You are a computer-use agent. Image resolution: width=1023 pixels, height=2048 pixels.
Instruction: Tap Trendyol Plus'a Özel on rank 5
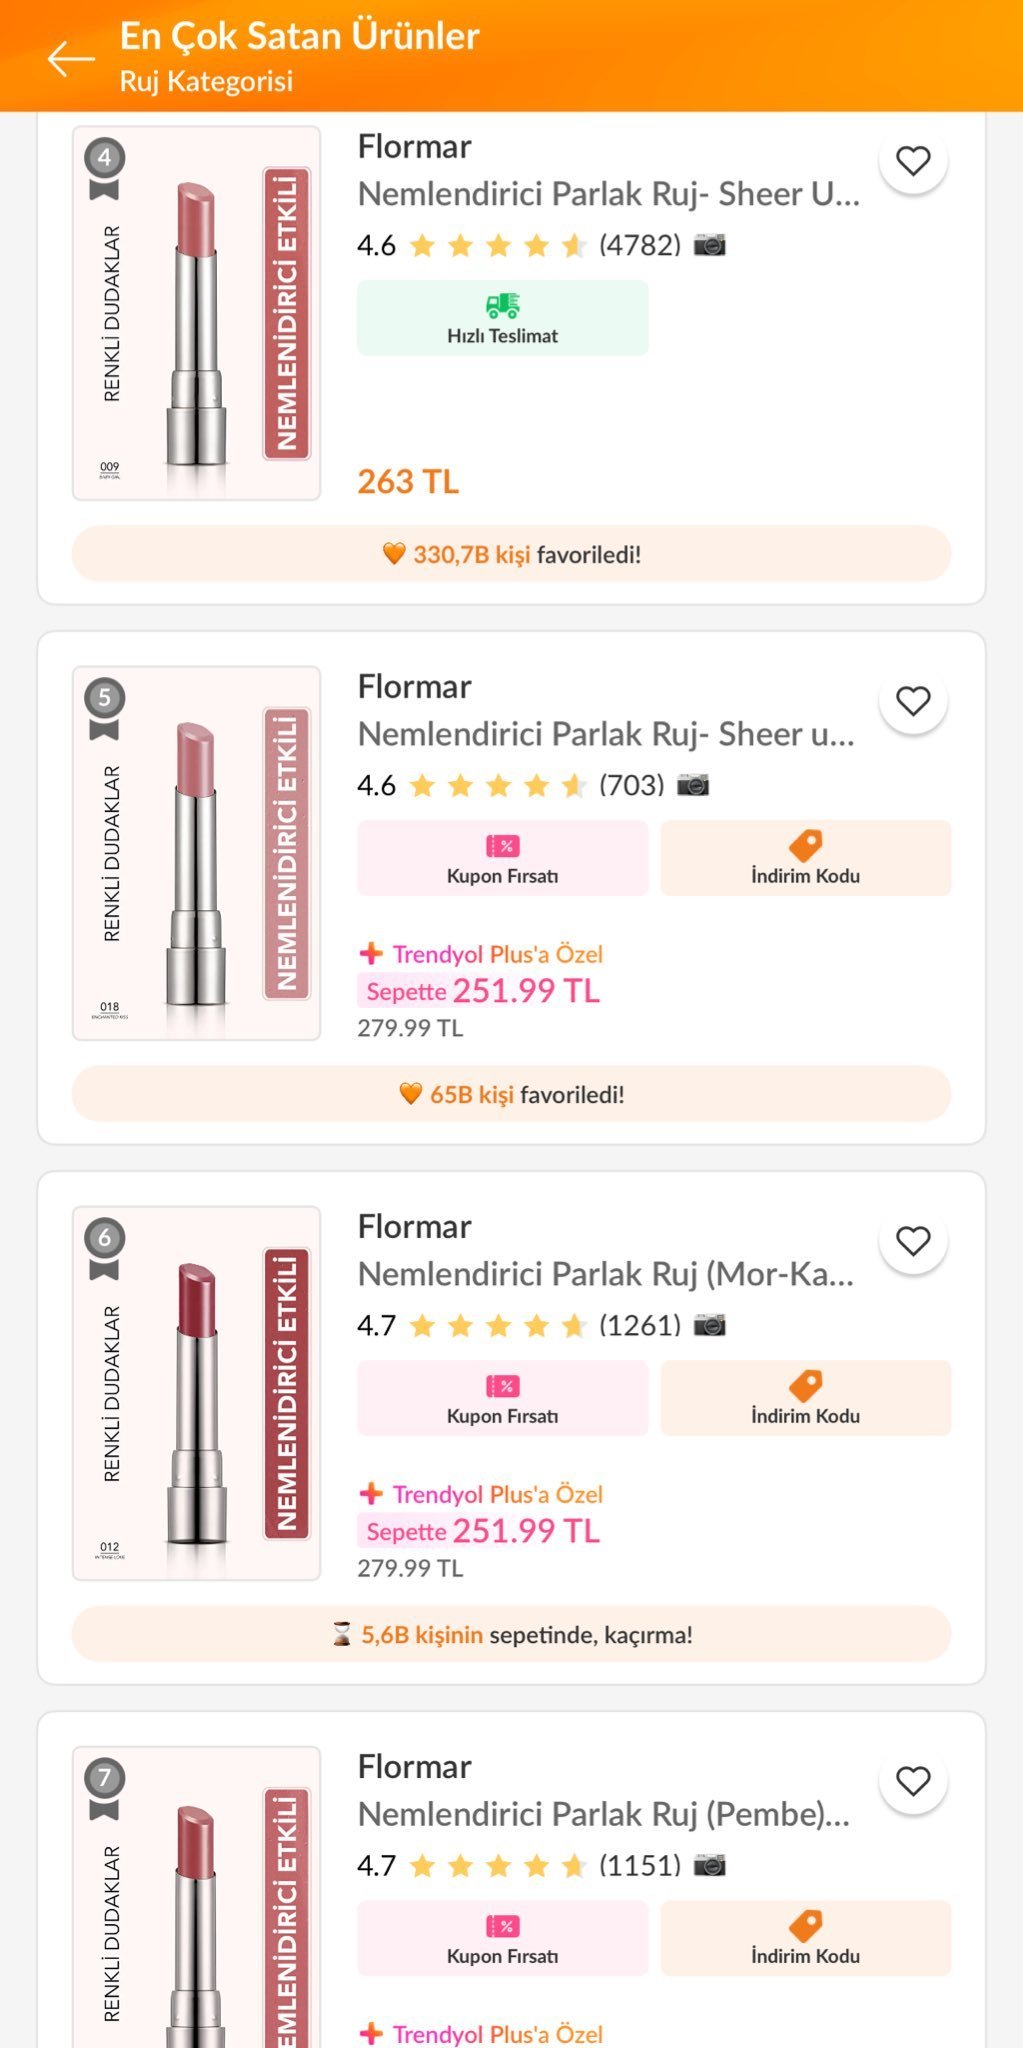pyautogui.click(x=482, y=954)
